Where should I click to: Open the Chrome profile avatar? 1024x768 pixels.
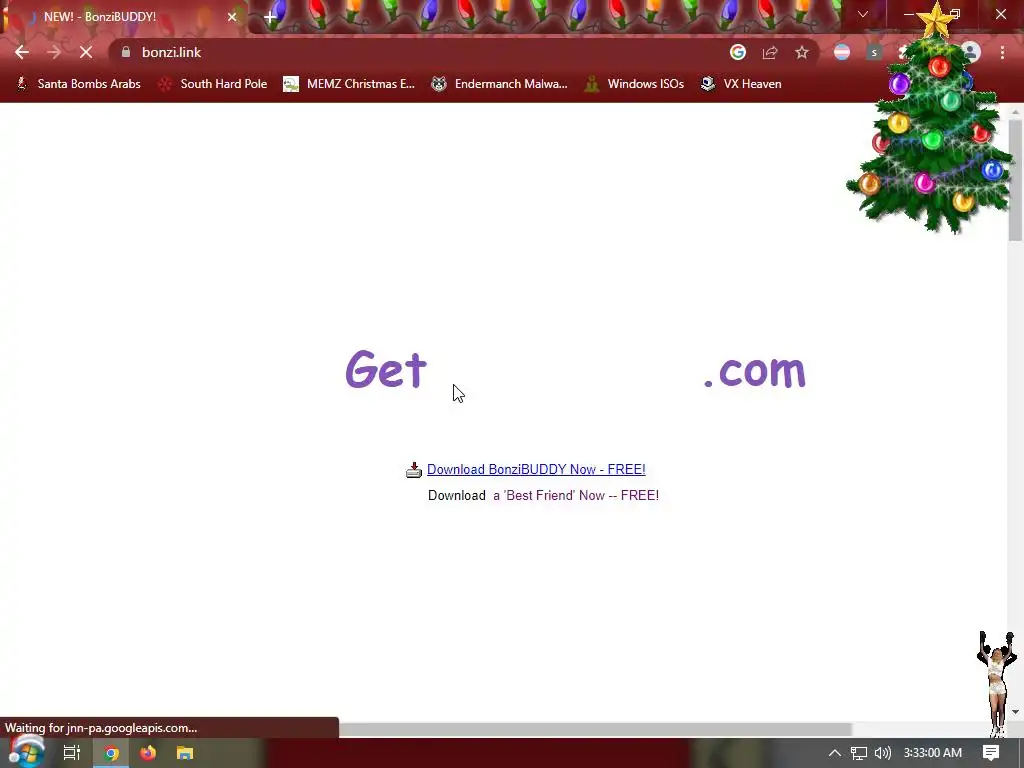pyautogui.click(x=971, y=52)
